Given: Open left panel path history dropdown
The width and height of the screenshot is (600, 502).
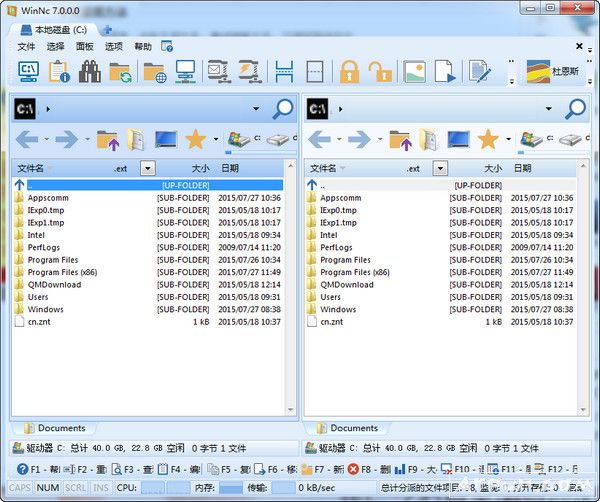Looking at the screenshot, I should (x=256, y=109).
